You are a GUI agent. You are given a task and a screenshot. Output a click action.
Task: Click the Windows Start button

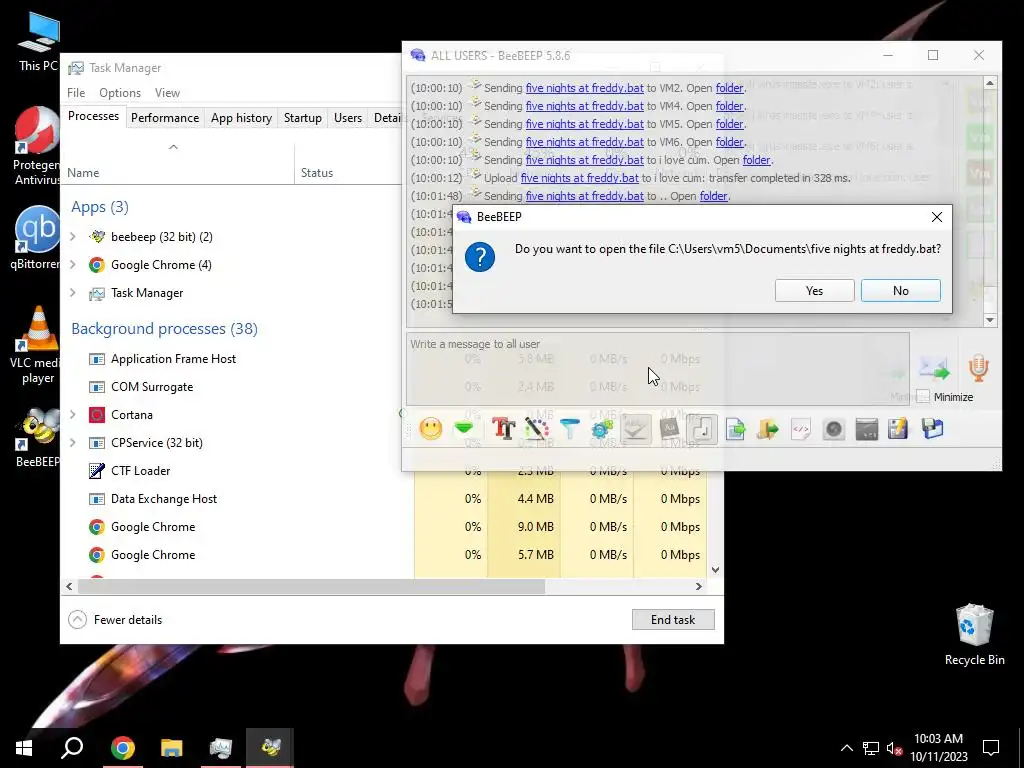coord(24,748)
